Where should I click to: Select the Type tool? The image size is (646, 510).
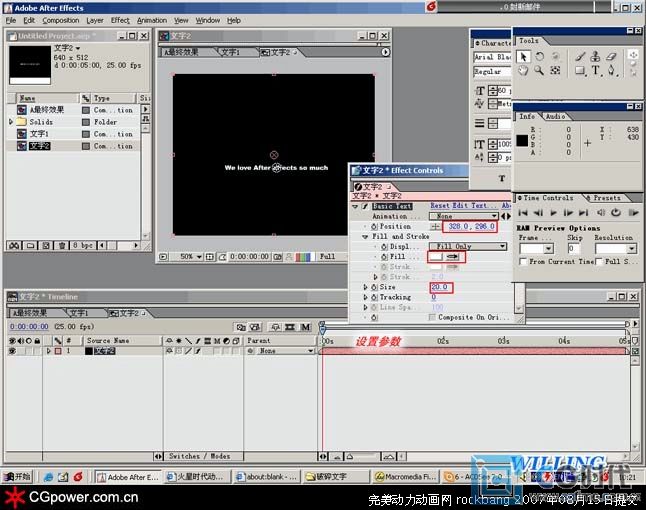(596, 71)
